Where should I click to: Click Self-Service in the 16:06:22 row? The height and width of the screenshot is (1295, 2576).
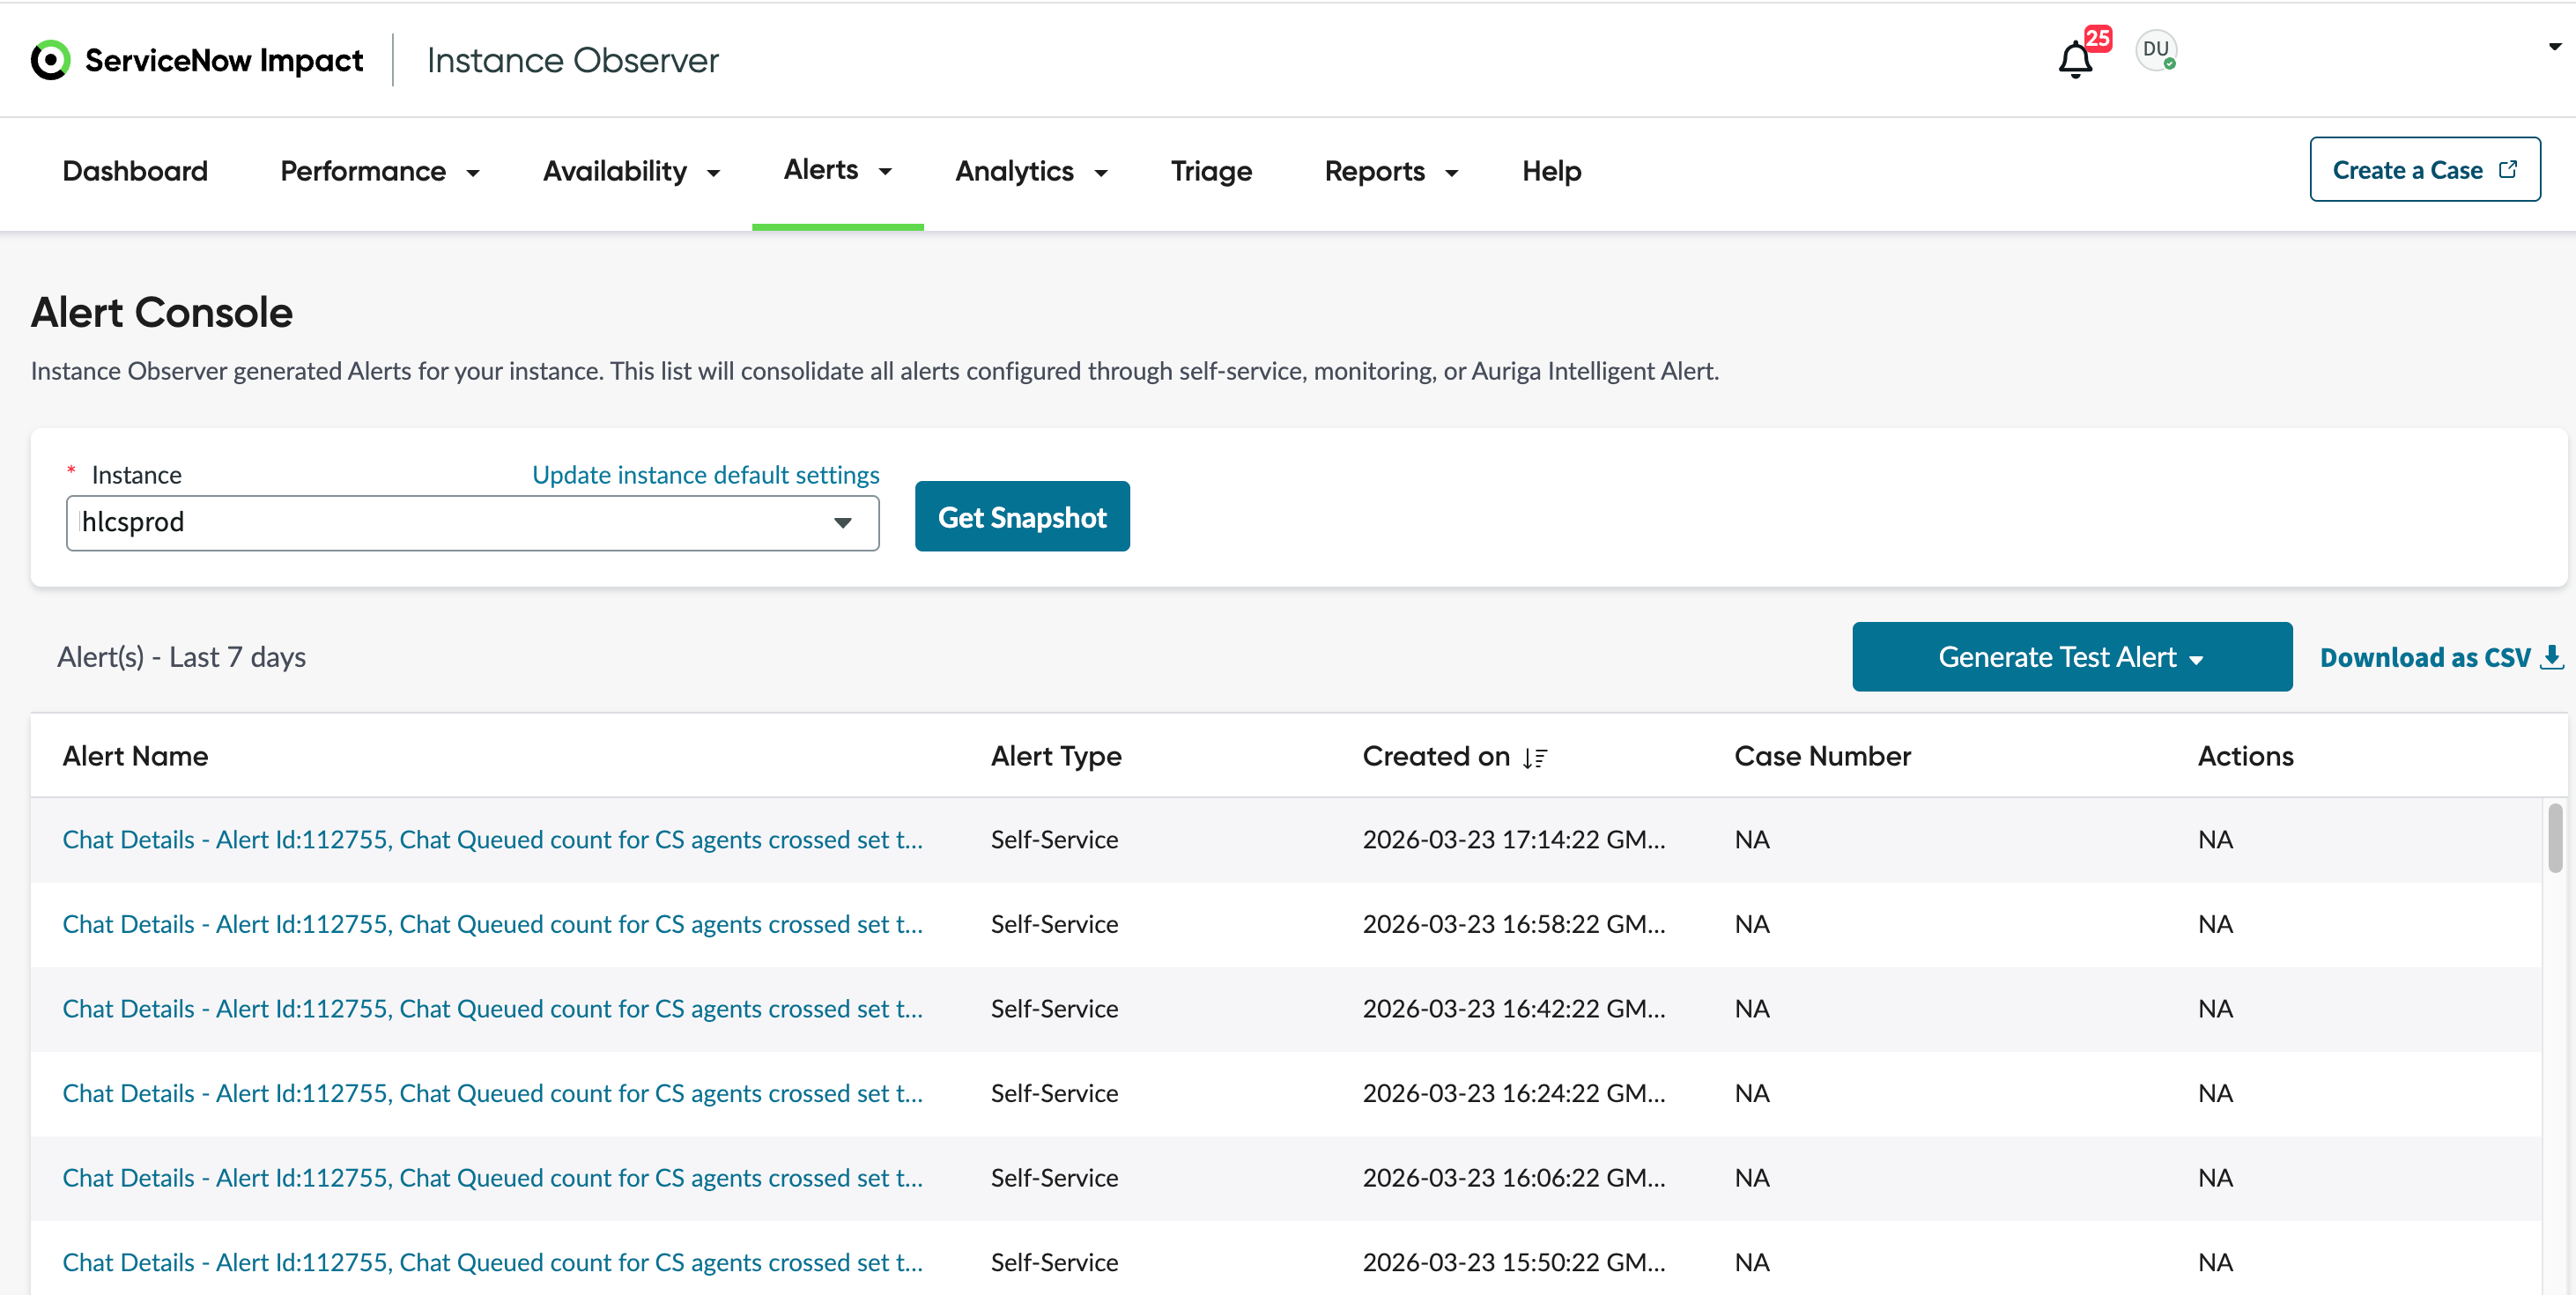coord(1054,1178)
